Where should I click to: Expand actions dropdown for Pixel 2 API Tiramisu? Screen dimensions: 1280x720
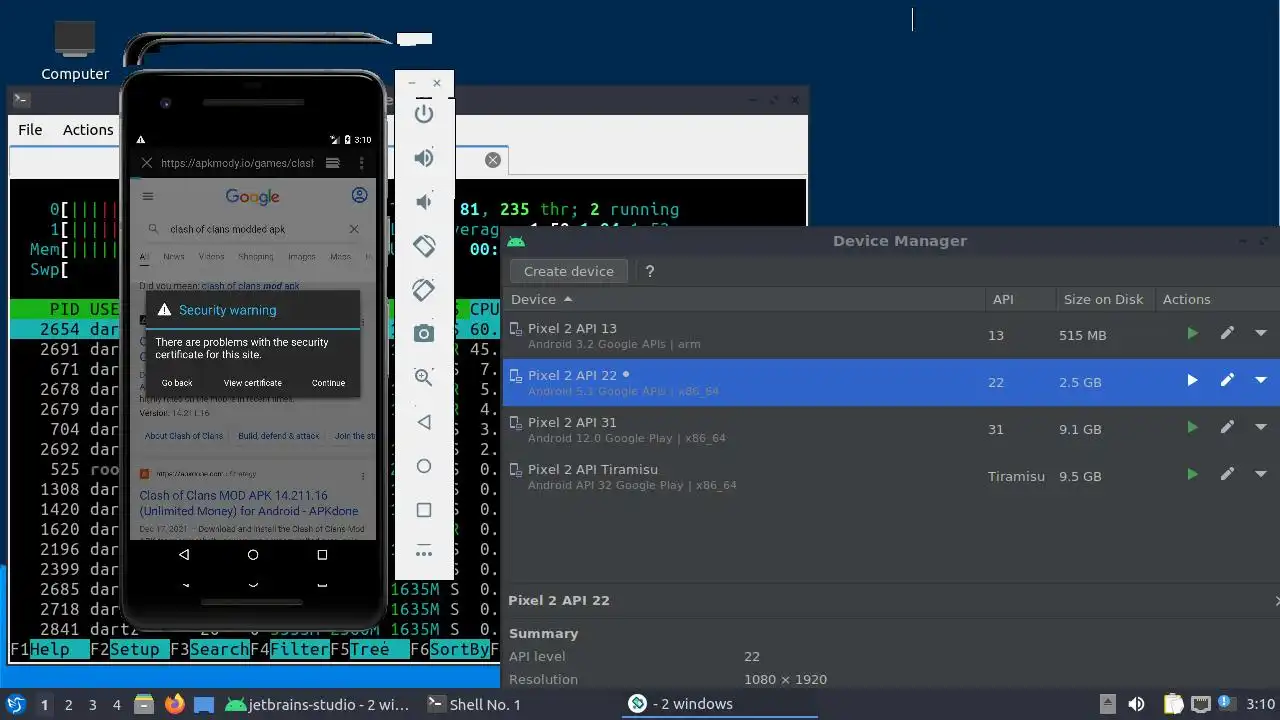coord(1260,475)
